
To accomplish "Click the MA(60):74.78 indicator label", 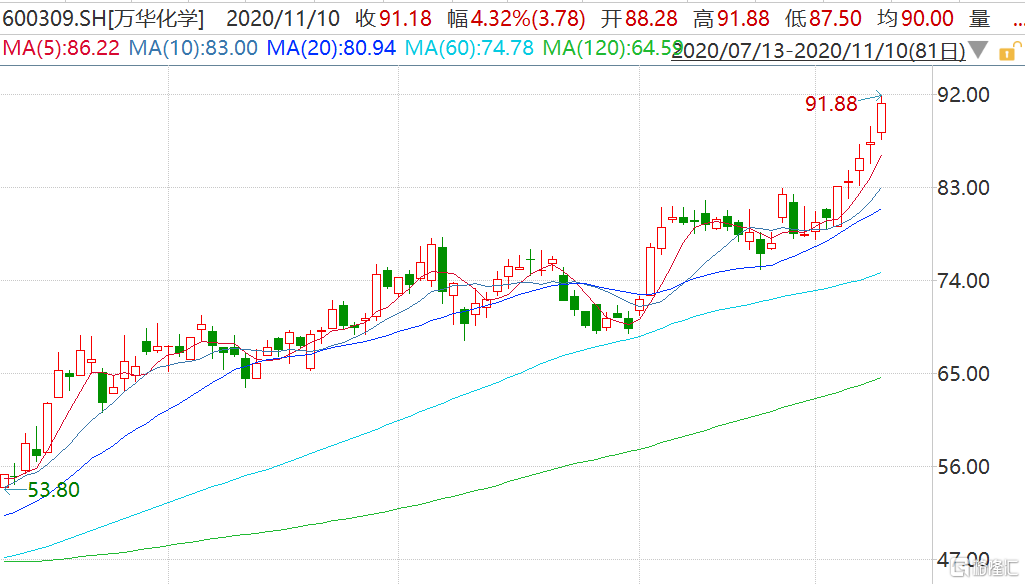I will pyautogui.click(x=469, y=48).
